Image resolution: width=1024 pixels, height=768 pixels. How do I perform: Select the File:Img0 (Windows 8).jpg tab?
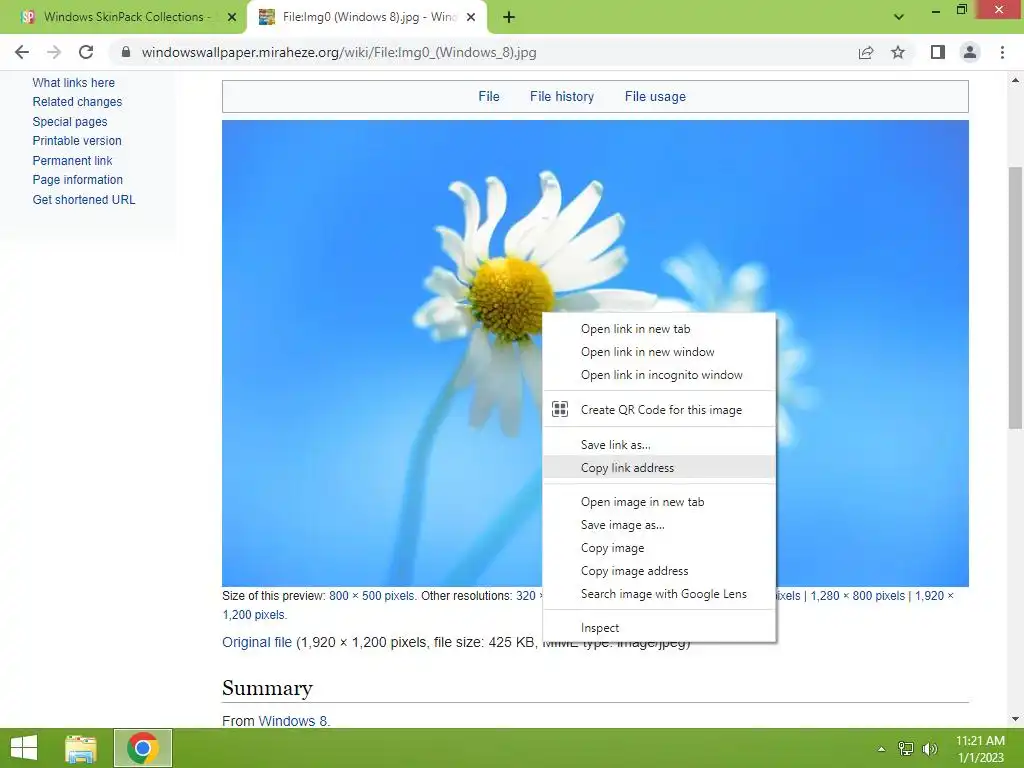[x=368, y=17]
